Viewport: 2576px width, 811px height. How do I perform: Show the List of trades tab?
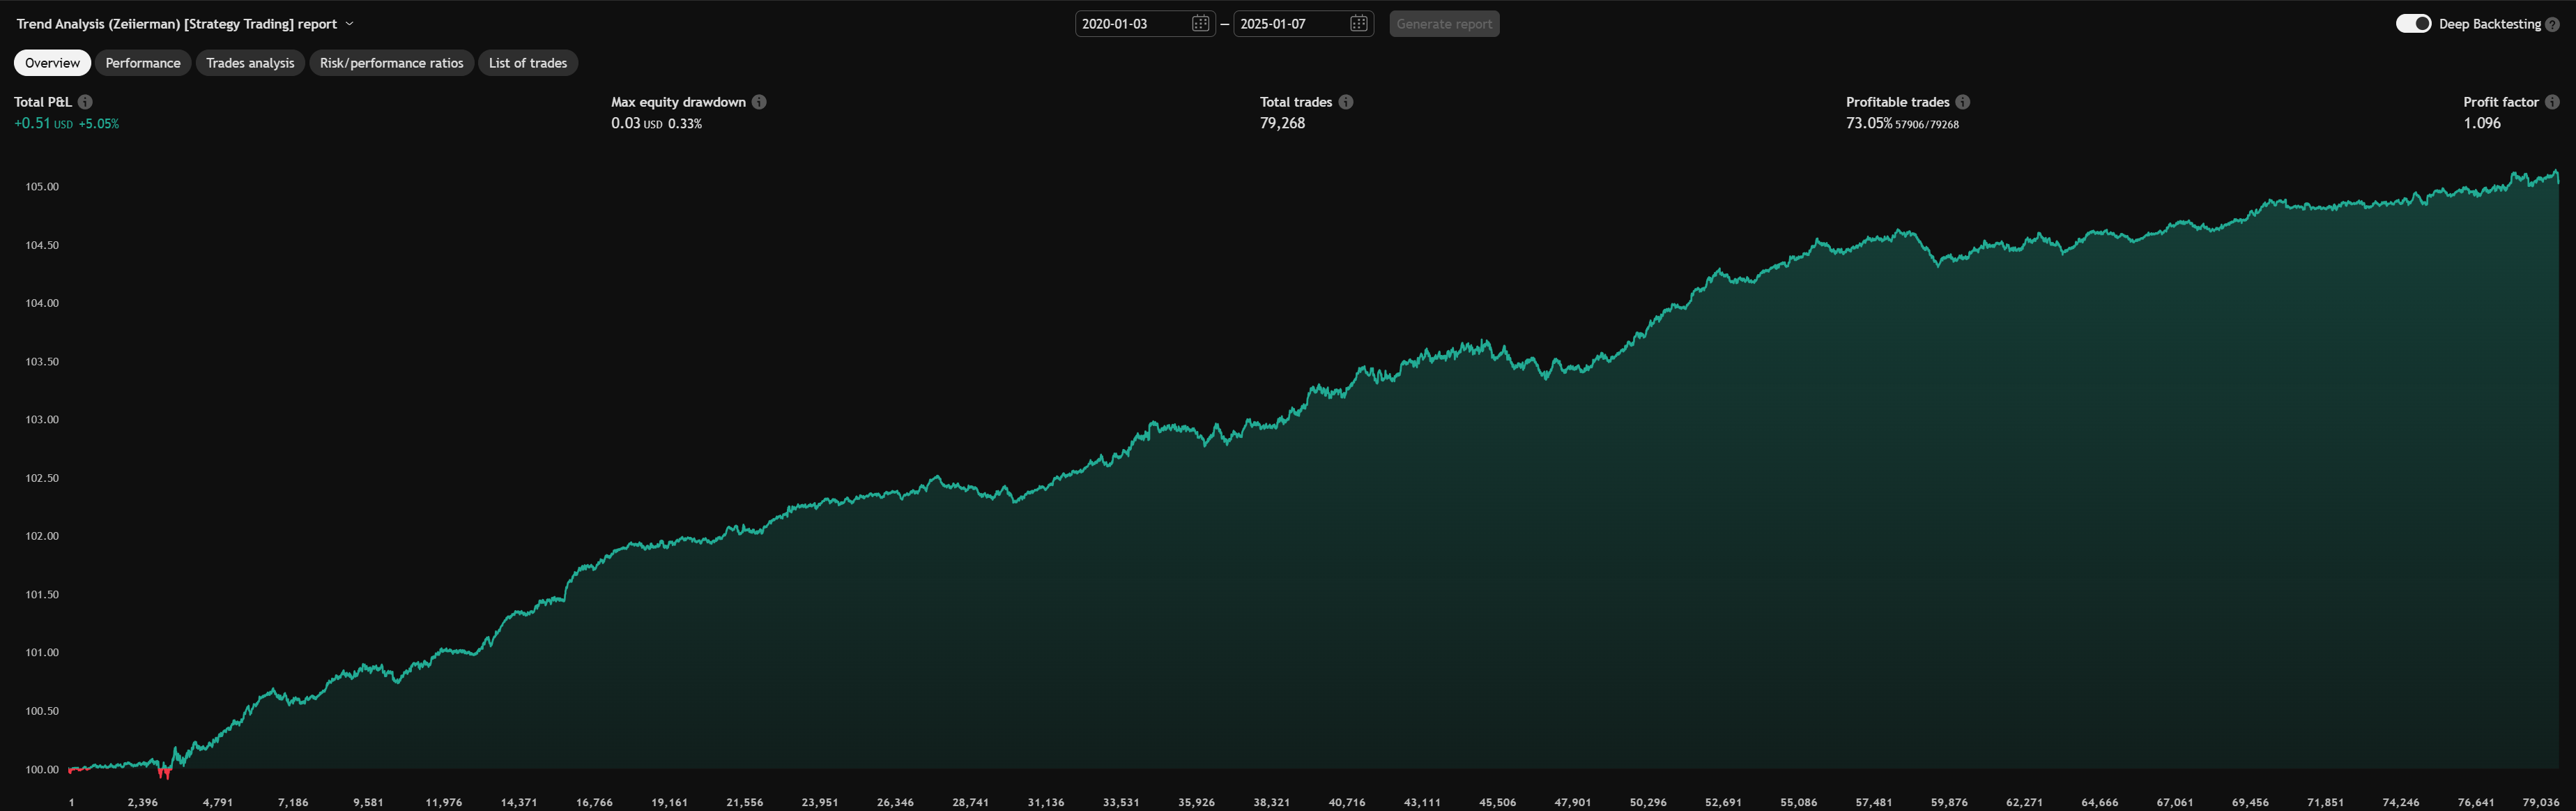[x=527, y=63]
